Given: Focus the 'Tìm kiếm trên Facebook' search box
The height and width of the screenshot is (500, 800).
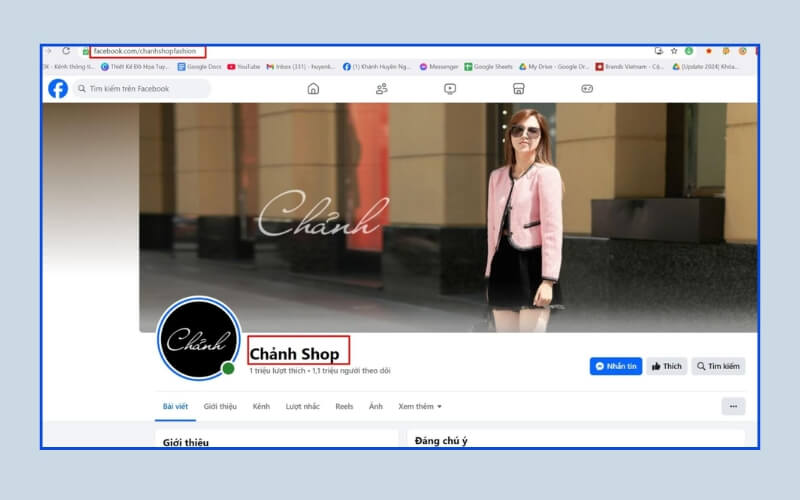Looking at the screenshot, I should click(x=141, y=89).
